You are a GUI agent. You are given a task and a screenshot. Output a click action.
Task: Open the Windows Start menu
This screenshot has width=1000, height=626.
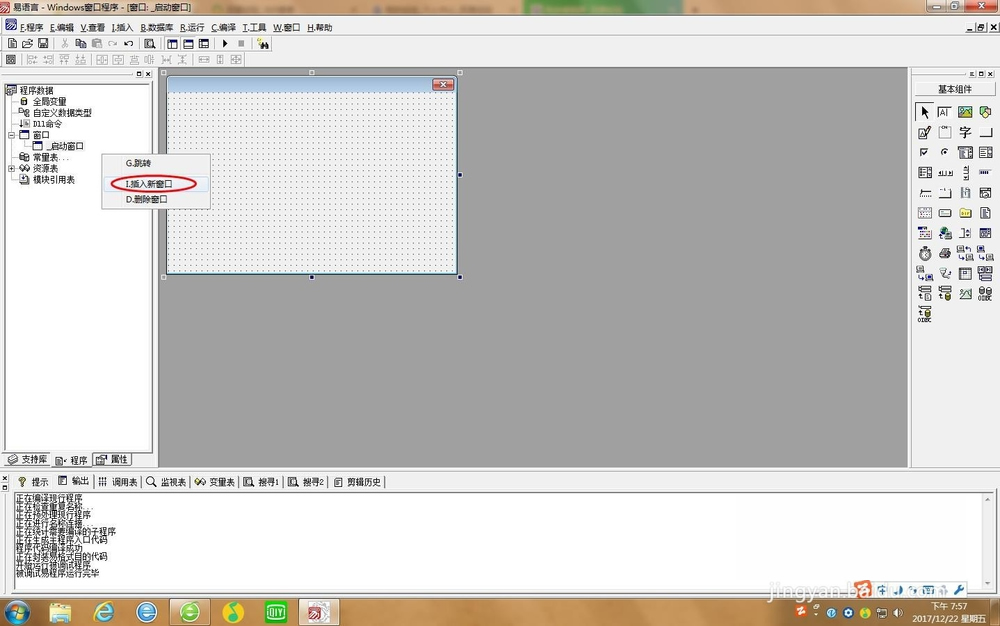coord(17,613)
